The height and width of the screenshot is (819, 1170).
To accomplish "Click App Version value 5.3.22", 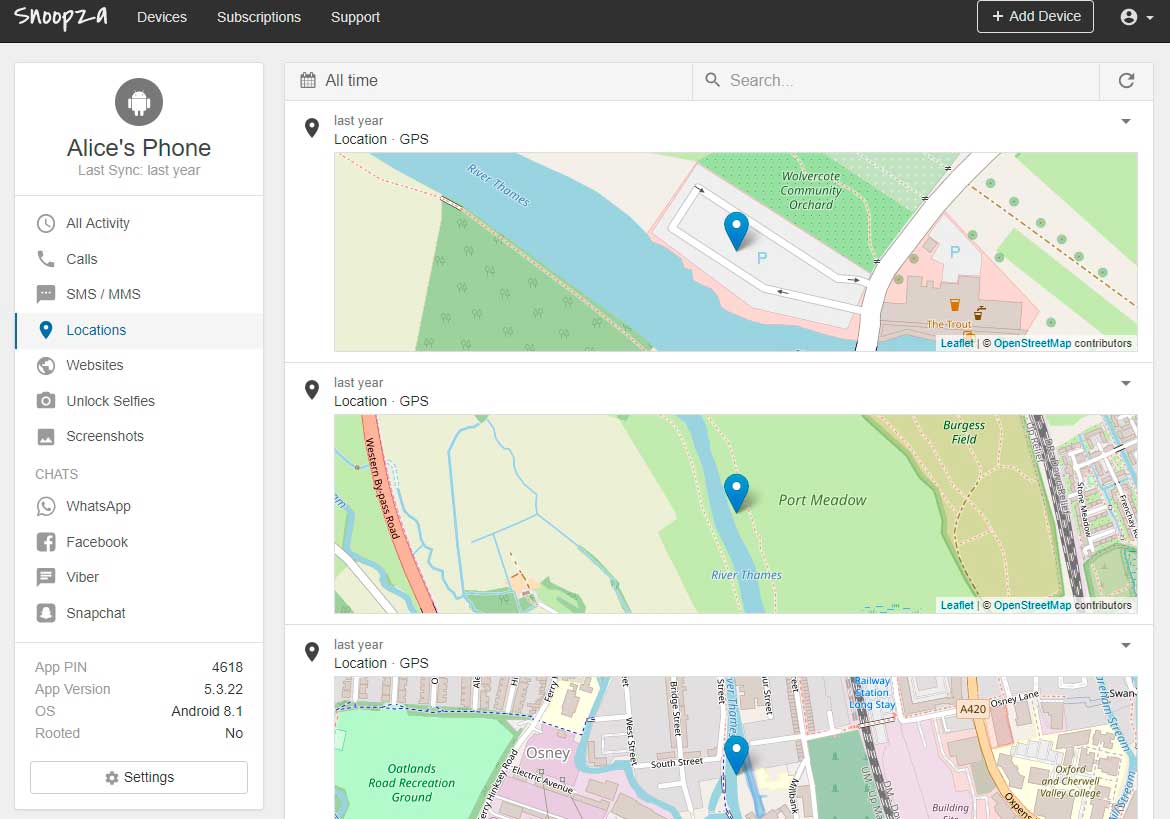I will (x=223, y=689).
